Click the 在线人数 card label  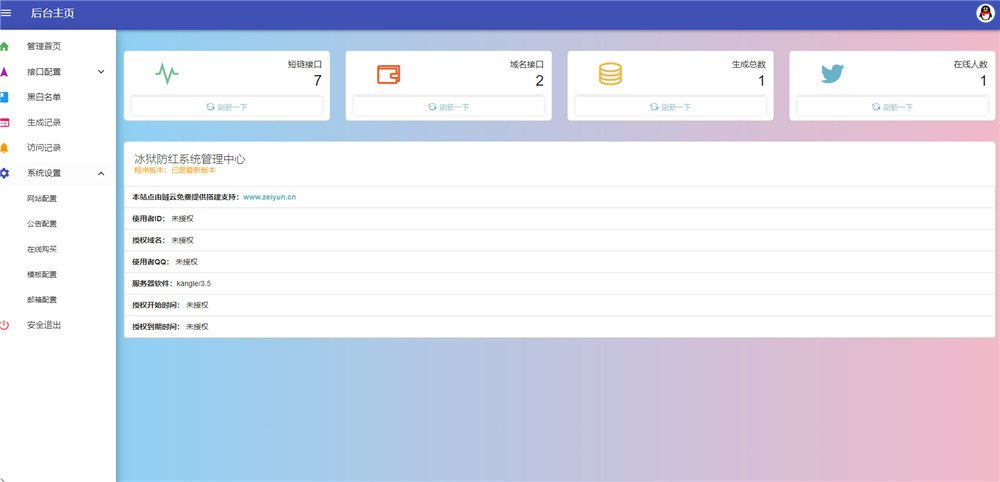pyautogui.click(x=971, y=64)
